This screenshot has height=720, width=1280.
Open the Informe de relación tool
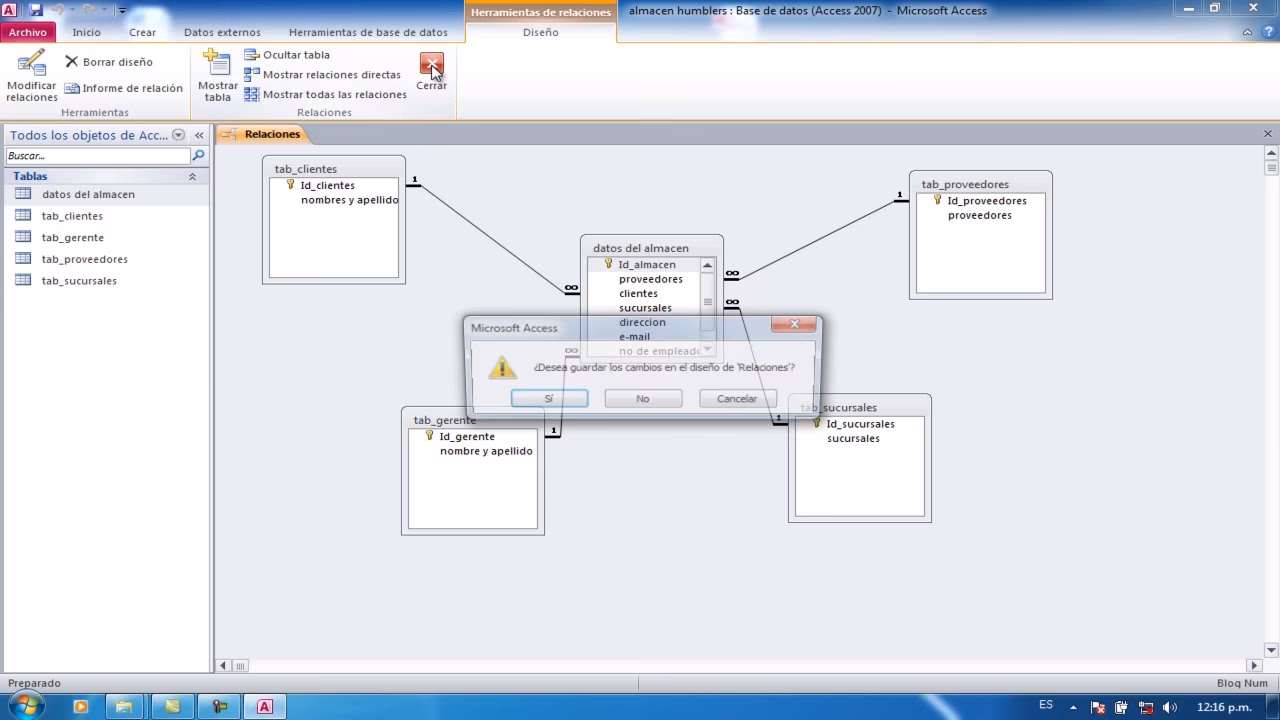pyautogui.click(x=124, y=88)
